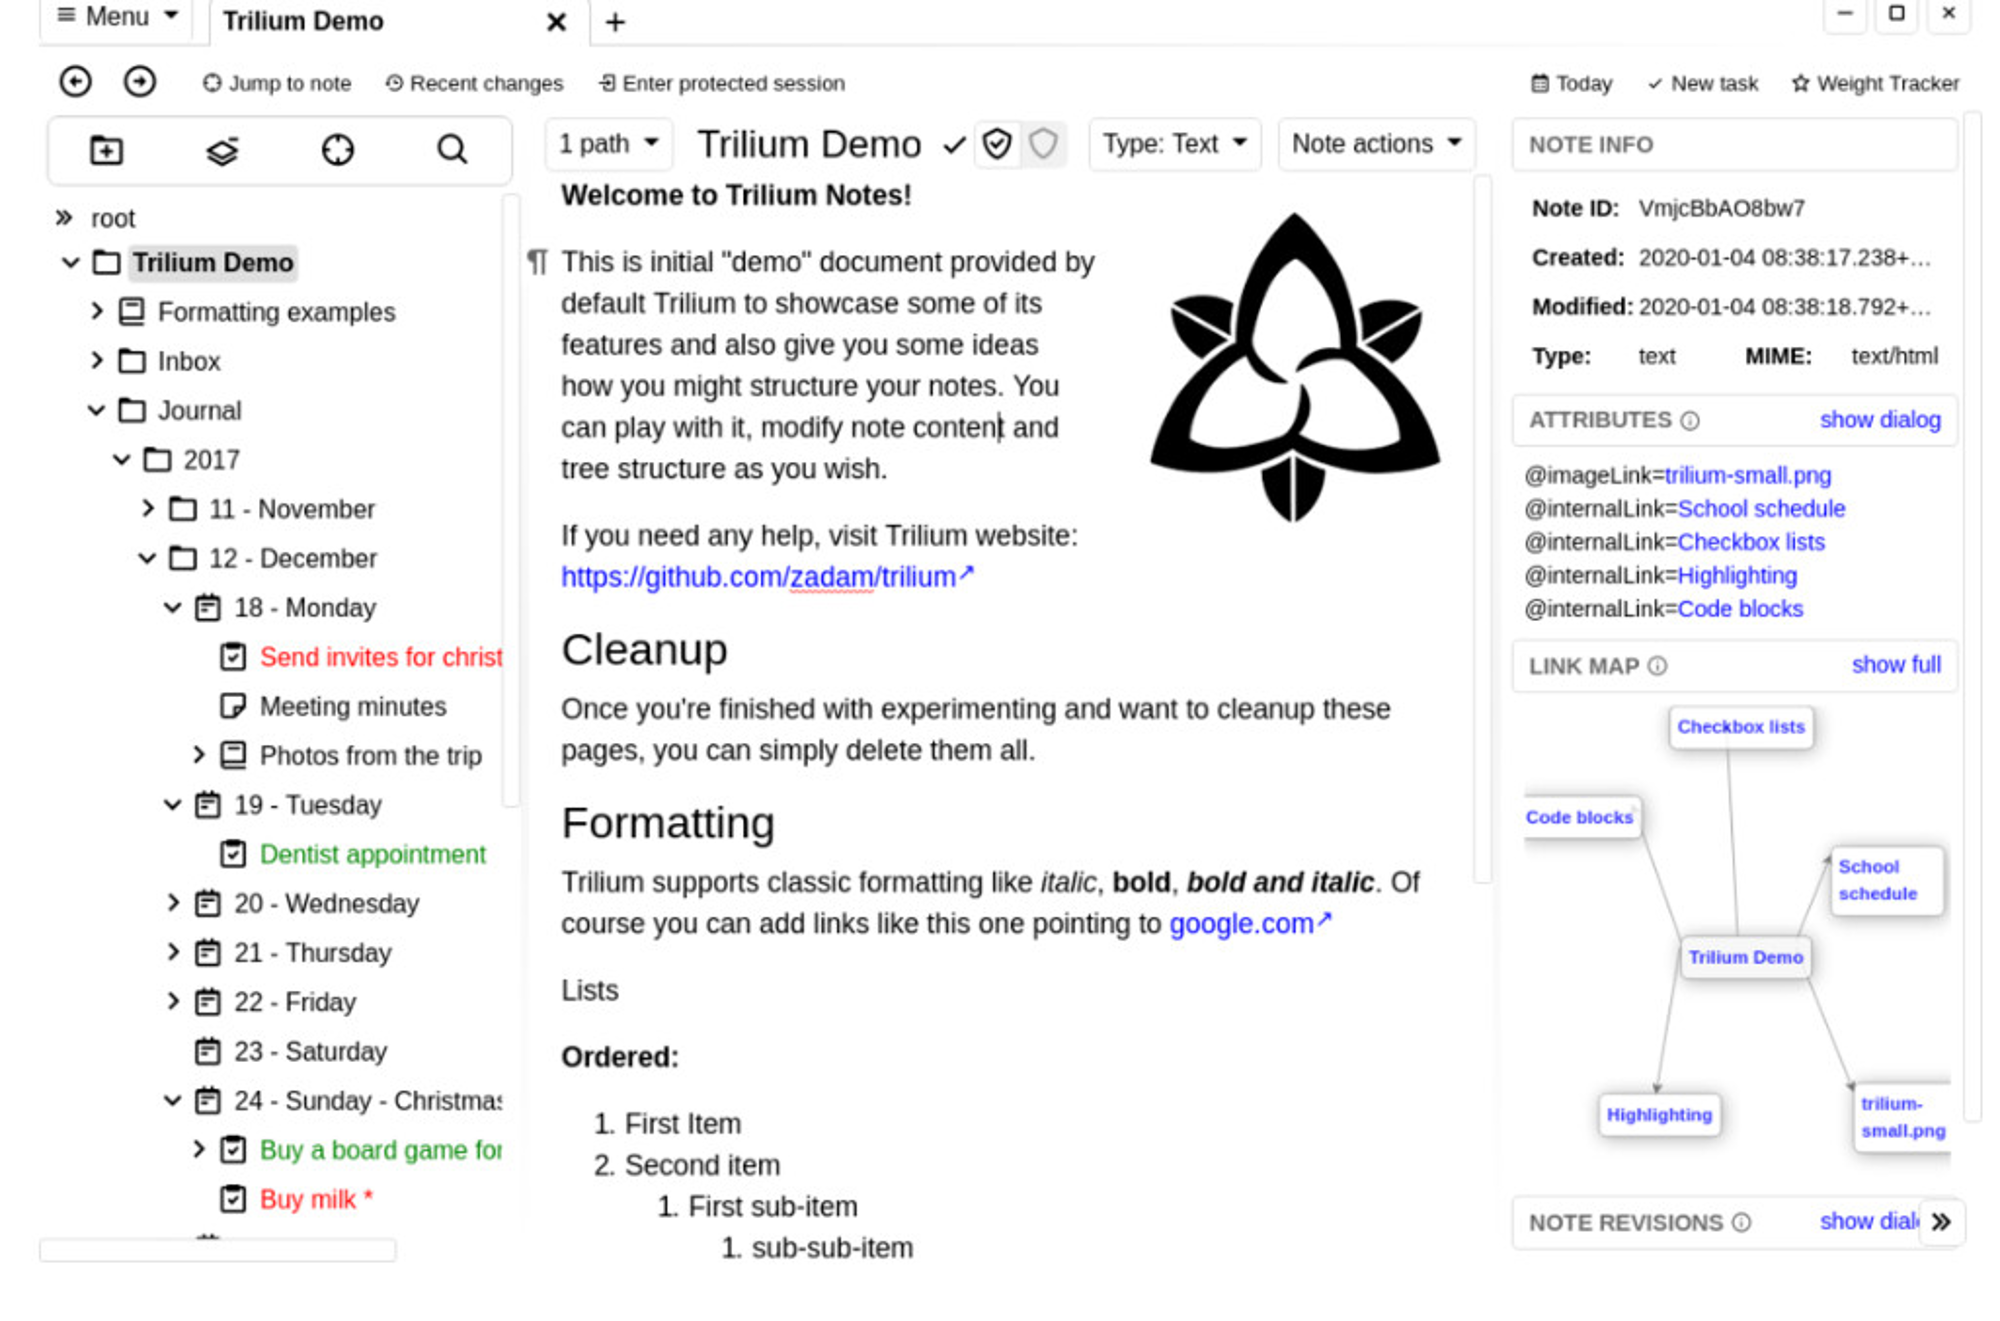Open the 1 path dropdown
Image resolution: width=2000 pixels, height=1321 pixels.
[608, 144]
